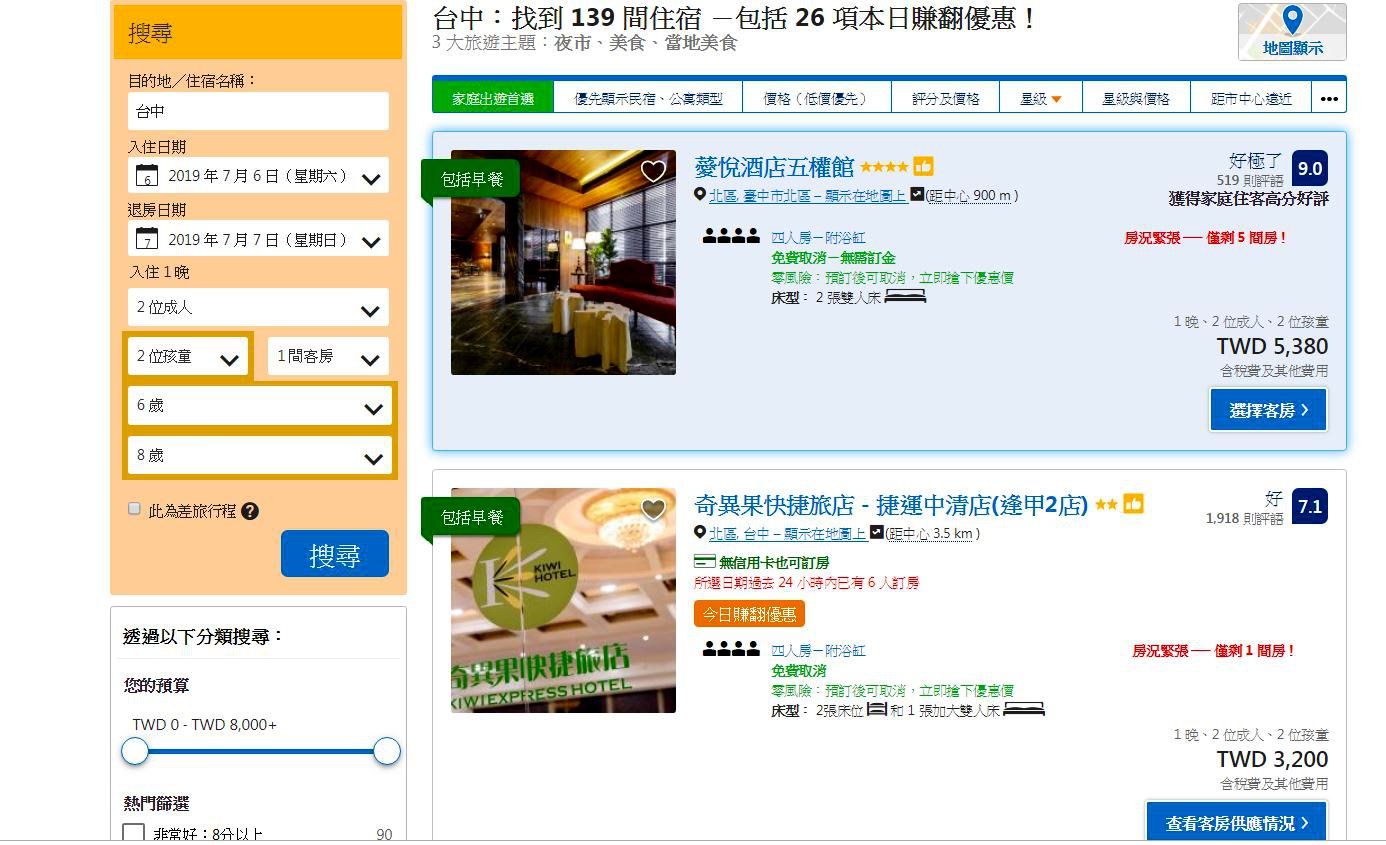The image size is (1386, 845).
Task: Open the 2 位孩童 children dropdown
Action: [x=188, y=357]
